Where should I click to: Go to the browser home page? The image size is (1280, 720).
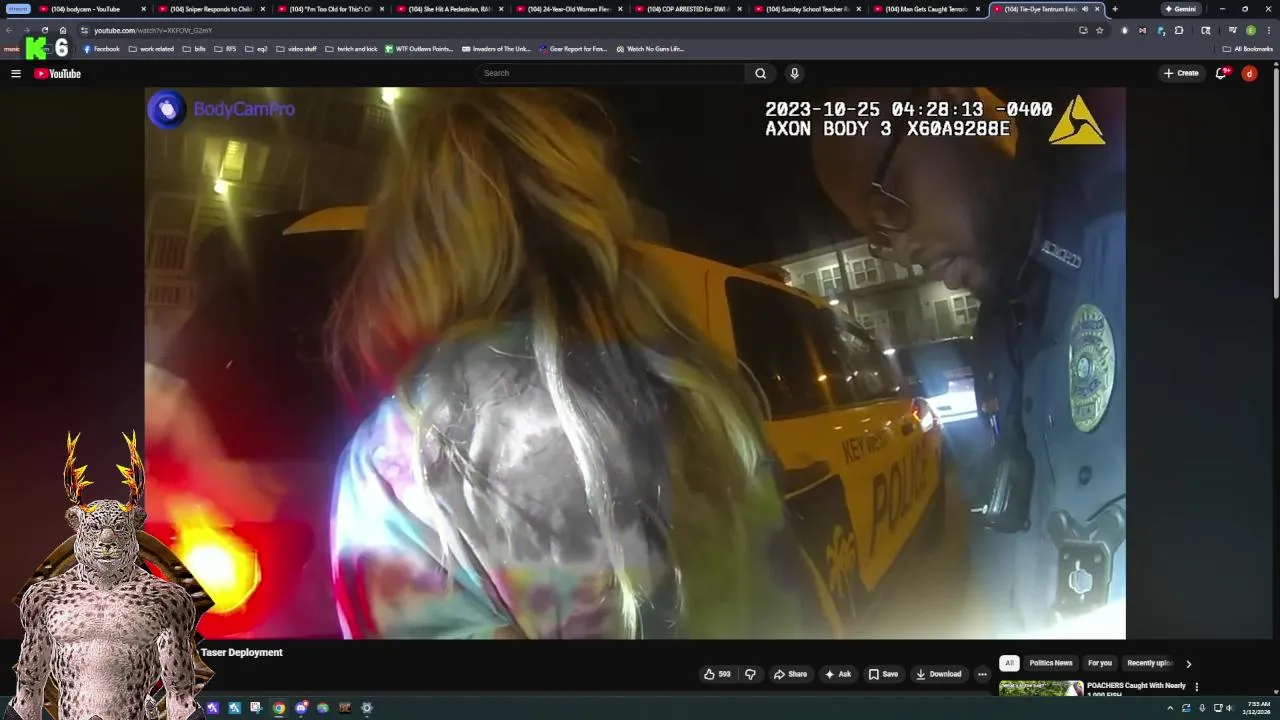tap(62, 30)
